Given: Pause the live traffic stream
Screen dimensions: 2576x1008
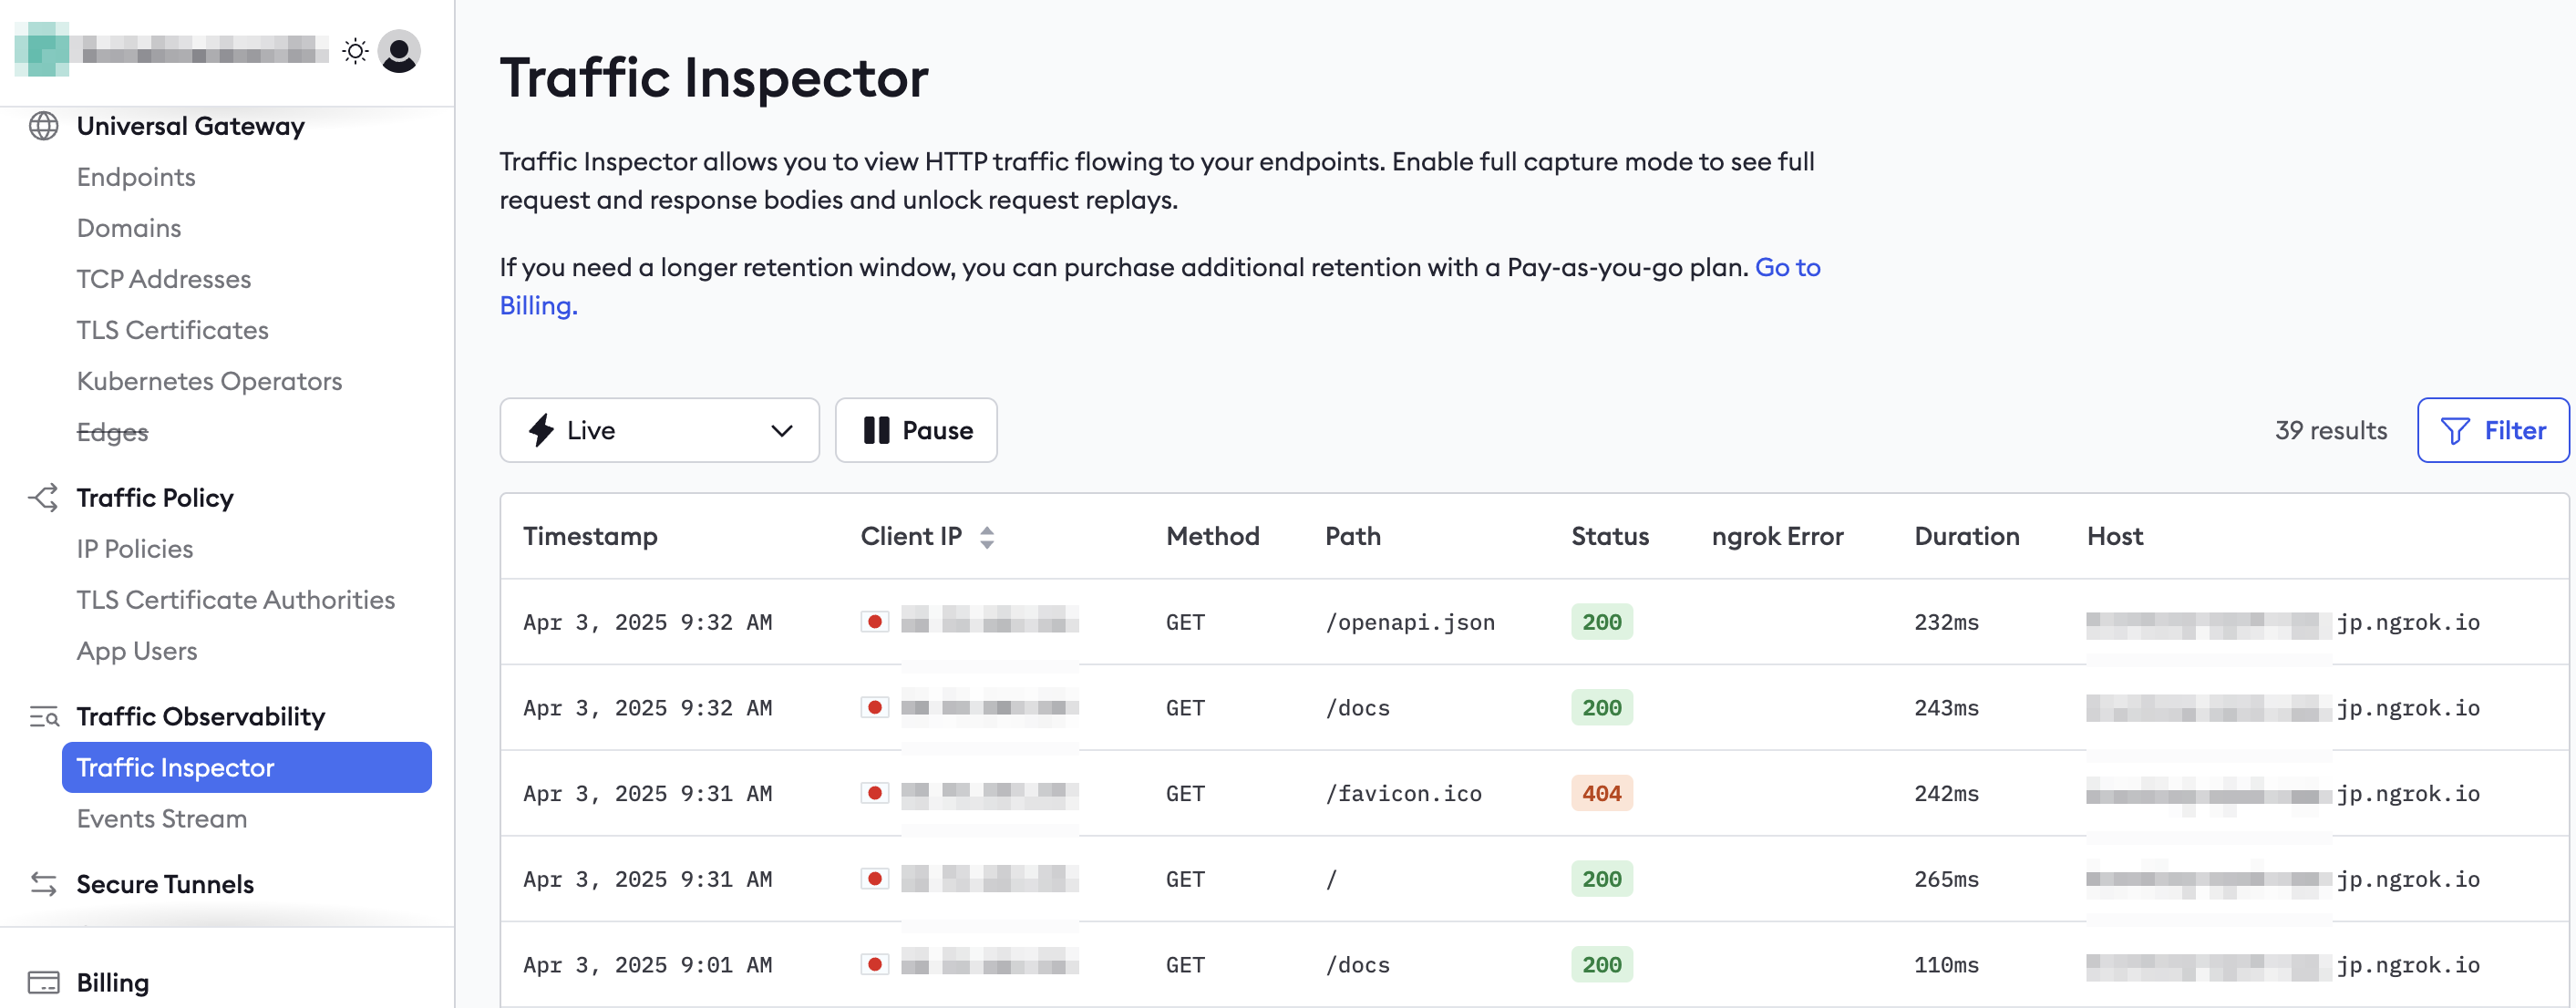Looking at the screenshot, I should coord(916,430).
